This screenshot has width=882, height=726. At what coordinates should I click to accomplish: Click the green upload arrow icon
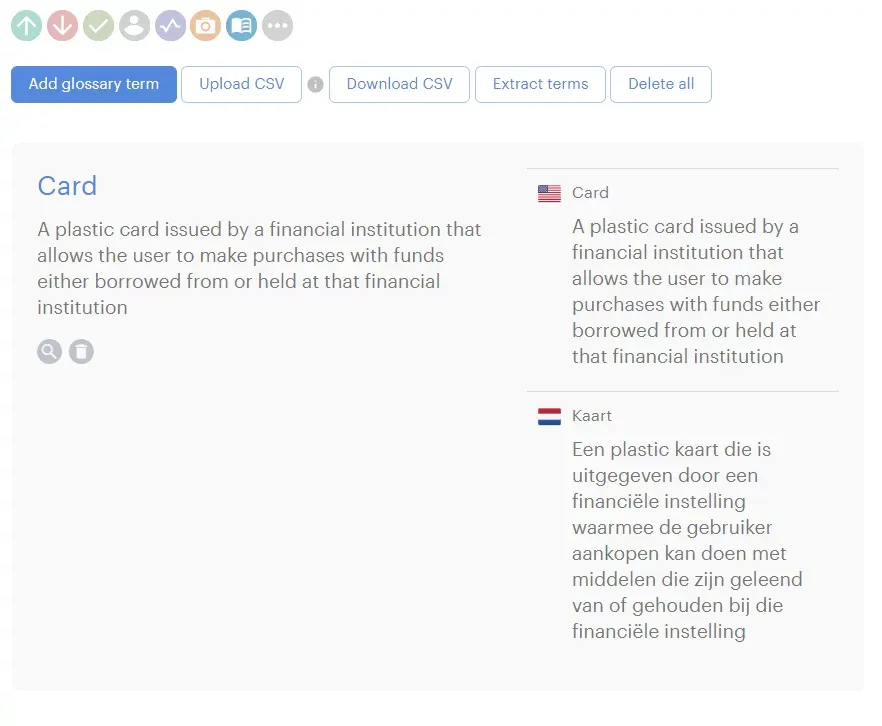pyautogui.click(x=27, y=26)
